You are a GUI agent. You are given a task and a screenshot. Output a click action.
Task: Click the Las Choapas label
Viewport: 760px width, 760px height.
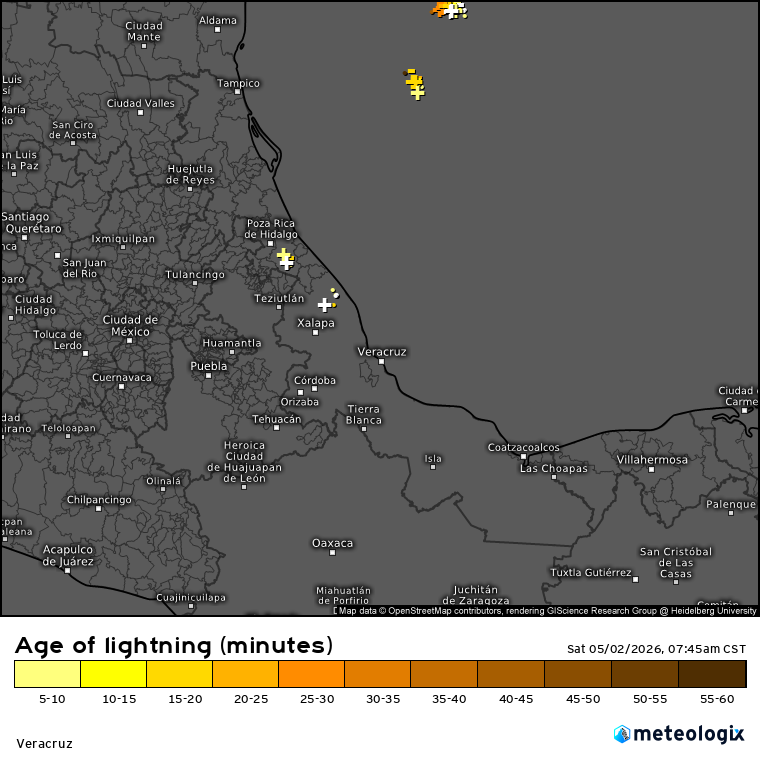[x=554, y=469]
